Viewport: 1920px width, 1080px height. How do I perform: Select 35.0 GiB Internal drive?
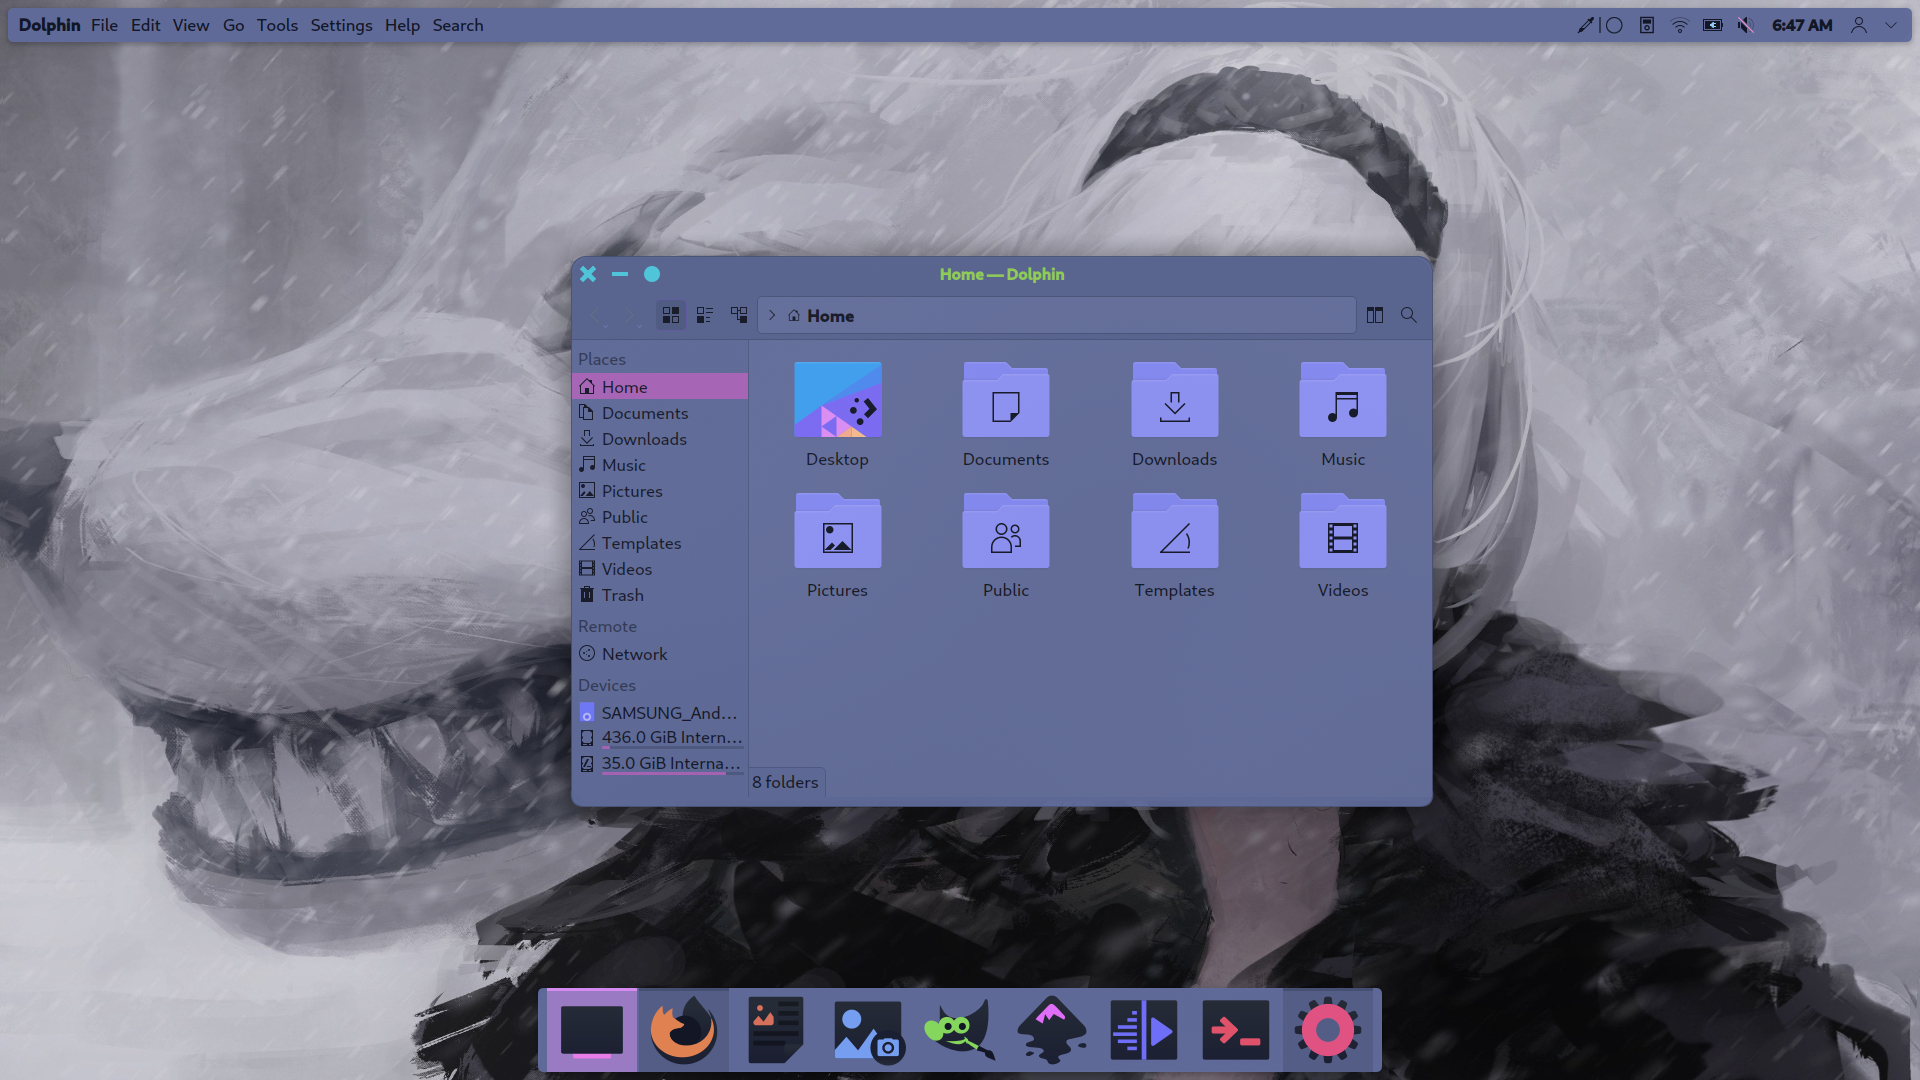point(660,764)
